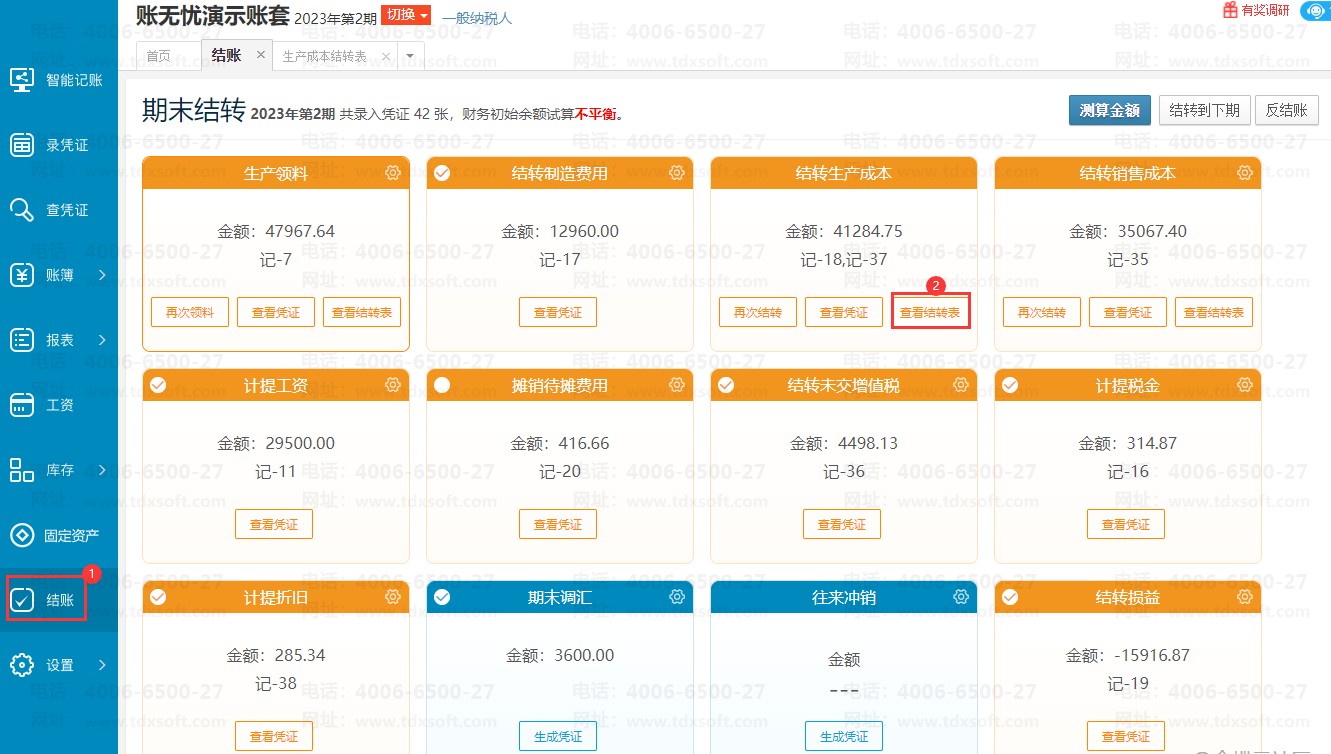Open the 智能记账 sidebar icon
Viewport: 1331px width, 754px height.
tap(22, 80)
